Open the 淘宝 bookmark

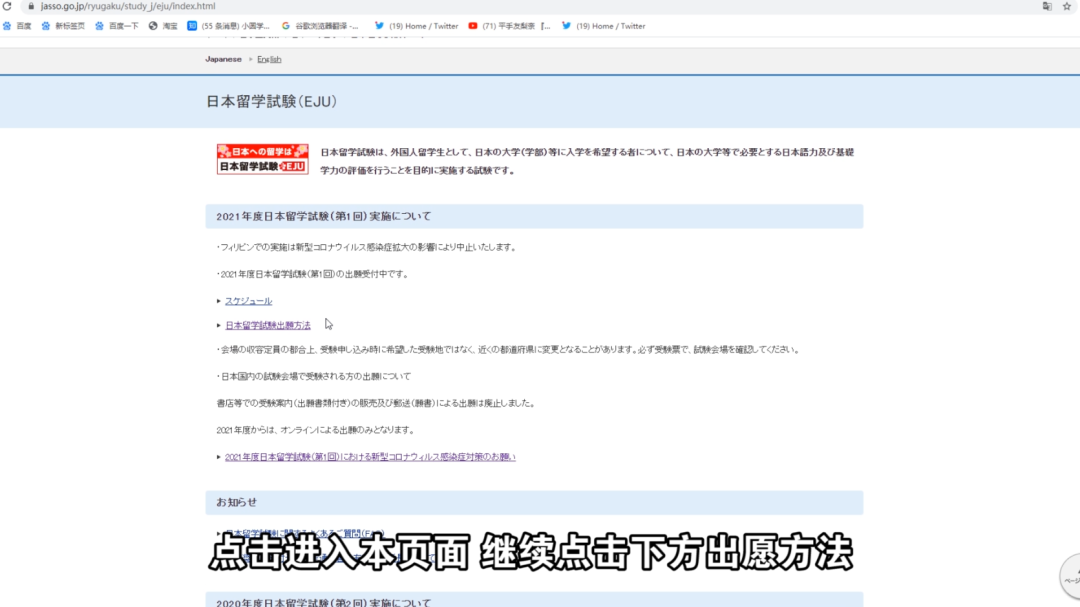pos(163,26)
